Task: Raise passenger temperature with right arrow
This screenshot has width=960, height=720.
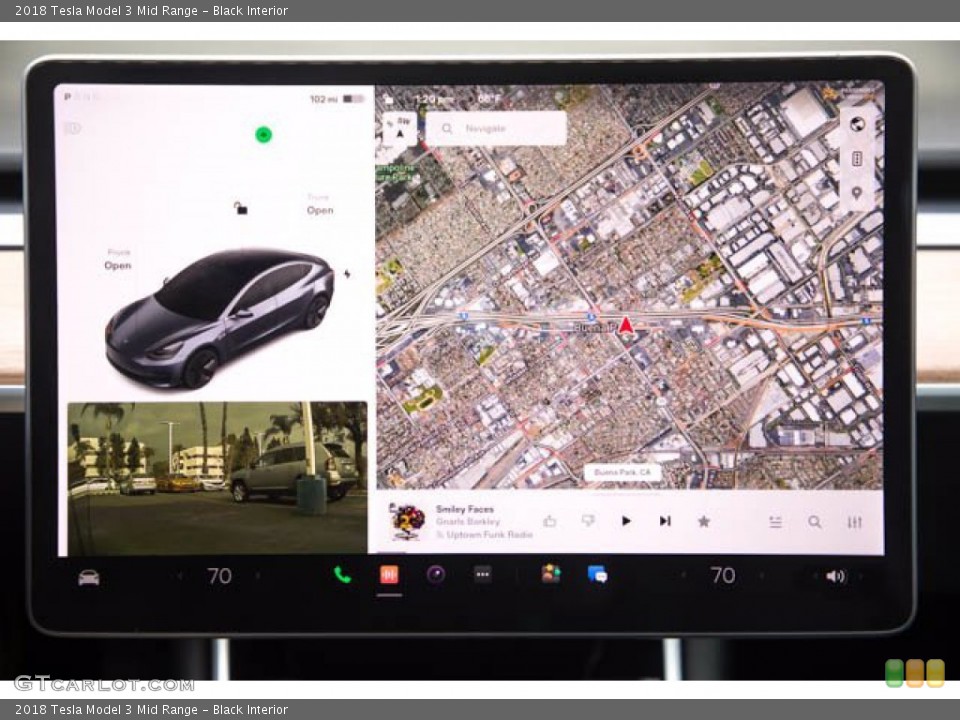Action: [x=762, y=576]
